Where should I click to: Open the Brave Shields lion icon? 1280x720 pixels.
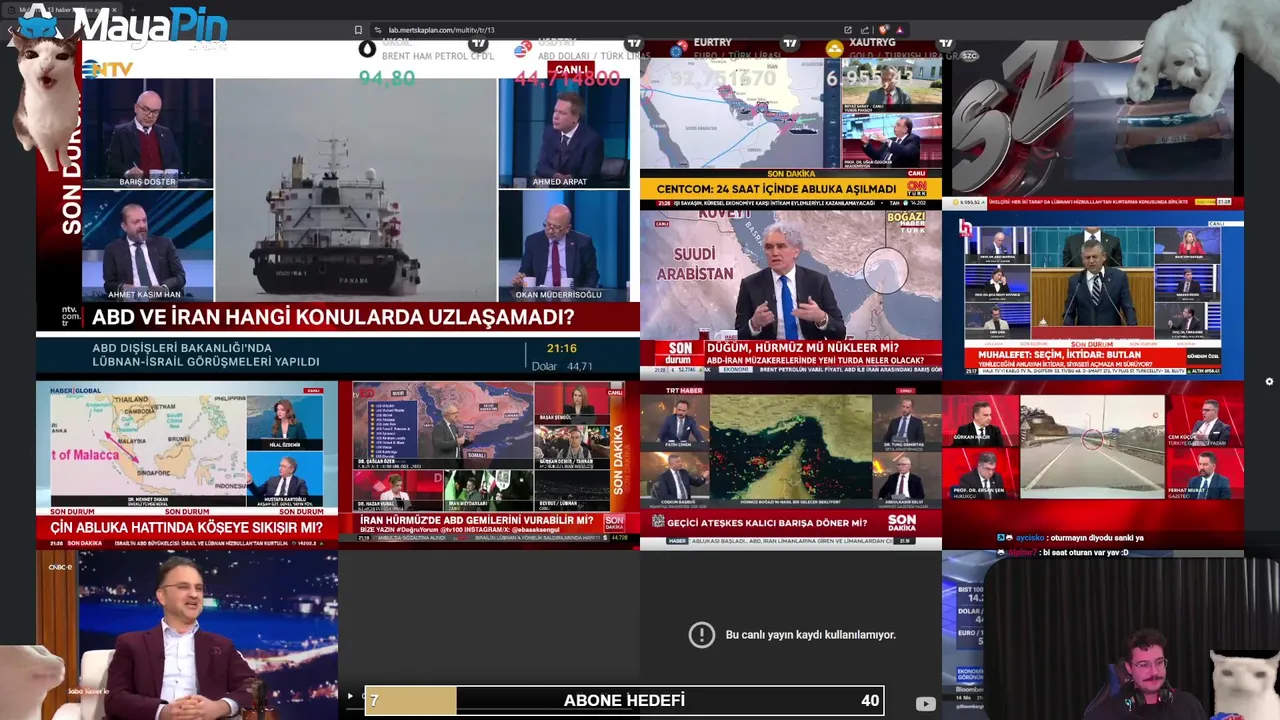pyautogui.click(x=882, y=30)
